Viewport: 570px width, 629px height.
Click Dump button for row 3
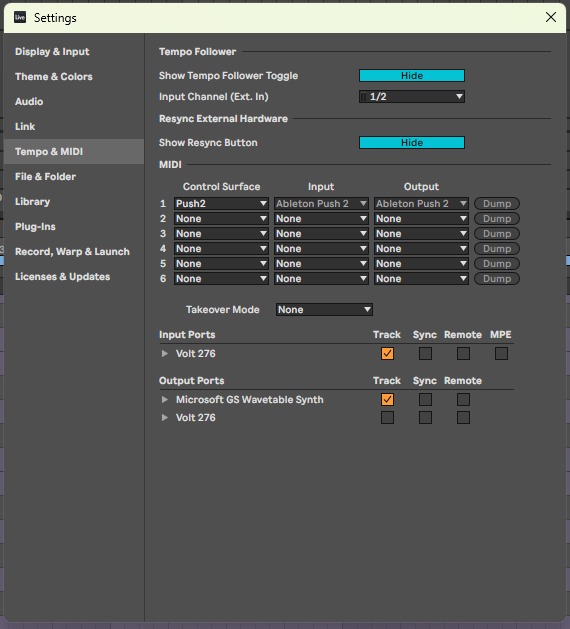(x=497, y=234)
